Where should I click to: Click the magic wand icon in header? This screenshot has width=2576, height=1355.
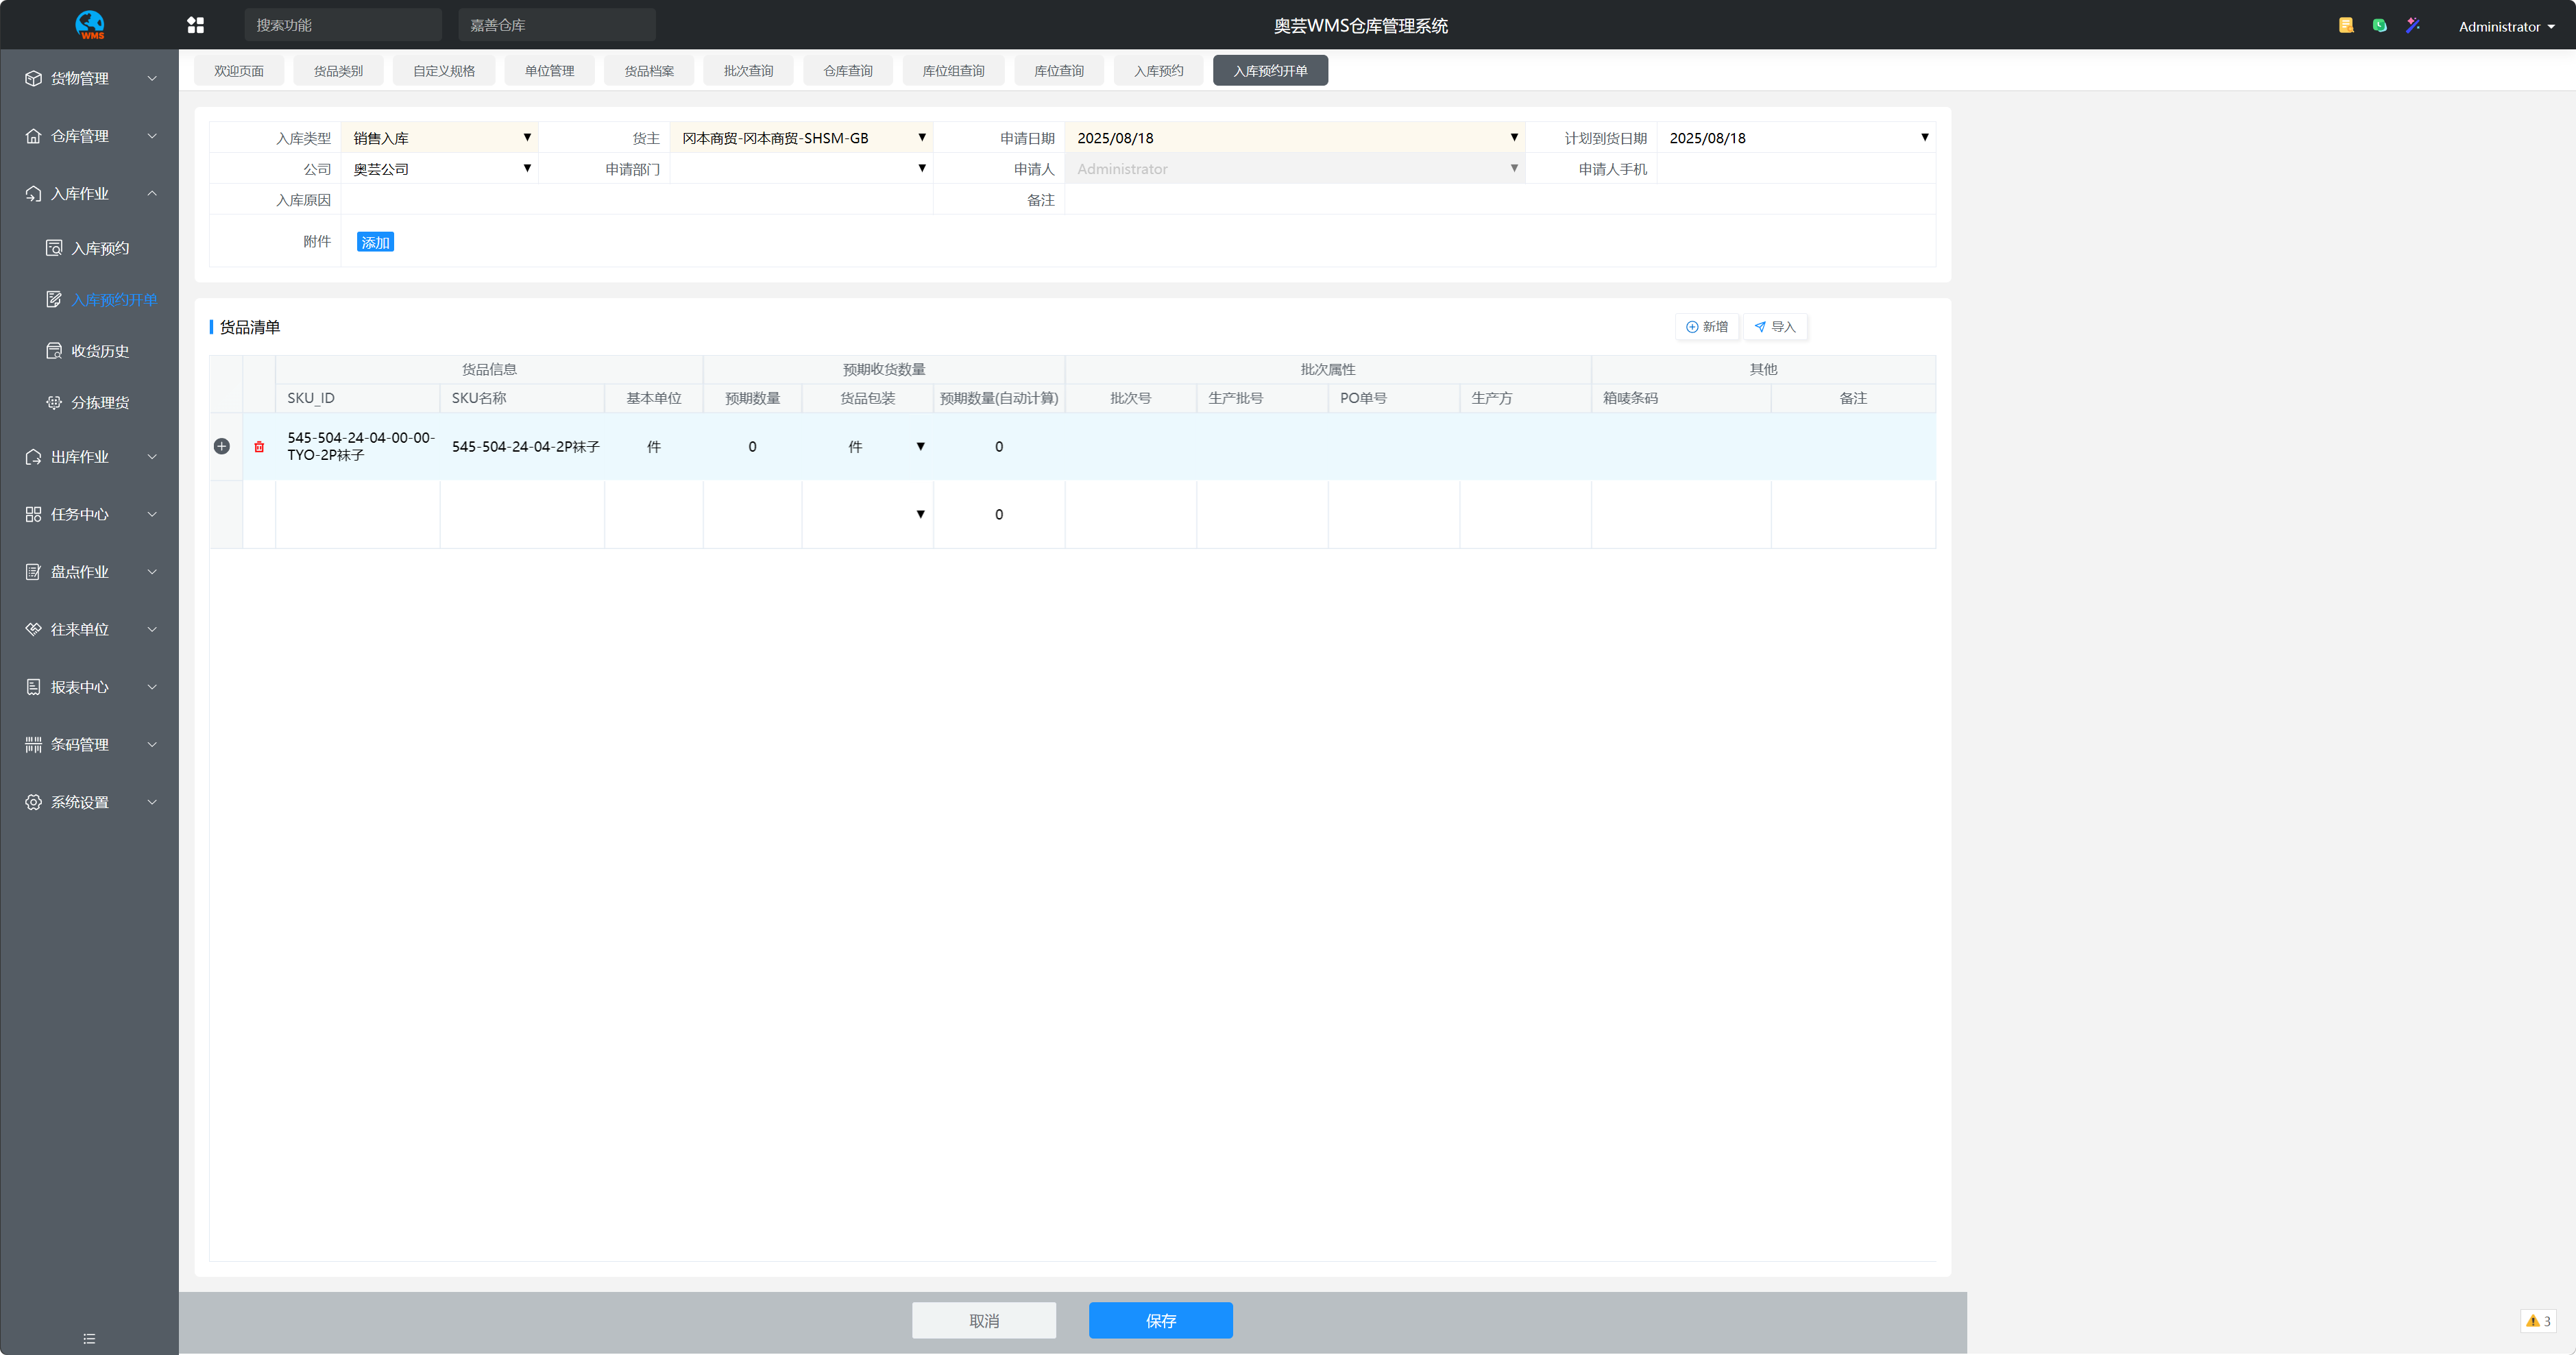click(2413, 25)
